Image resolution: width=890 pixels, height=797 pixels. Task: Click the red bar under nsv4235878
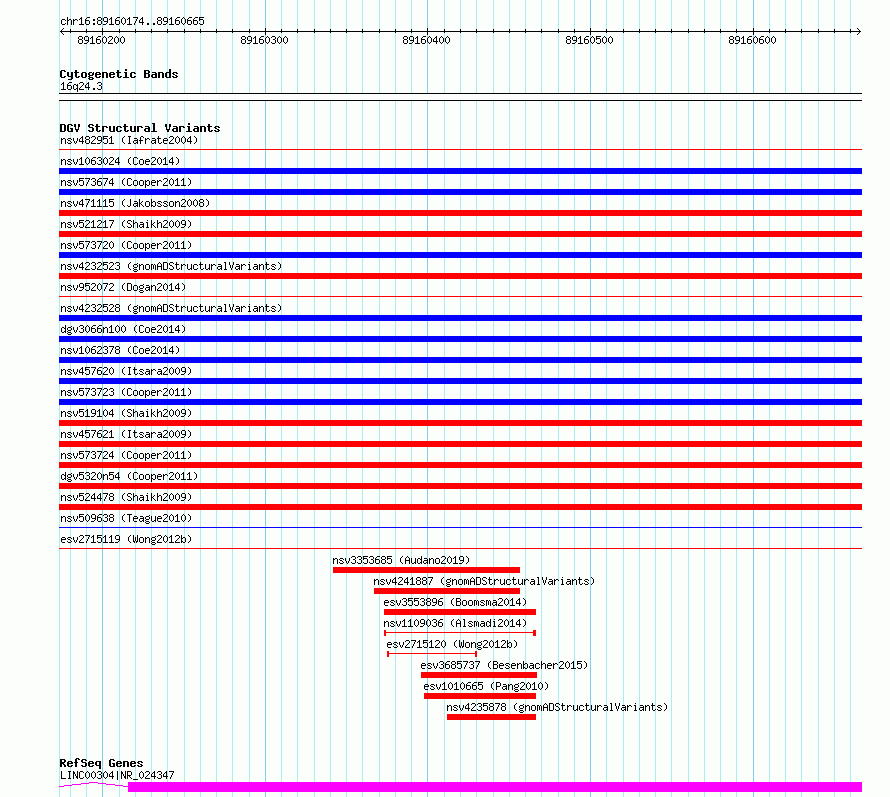(492, 717)
